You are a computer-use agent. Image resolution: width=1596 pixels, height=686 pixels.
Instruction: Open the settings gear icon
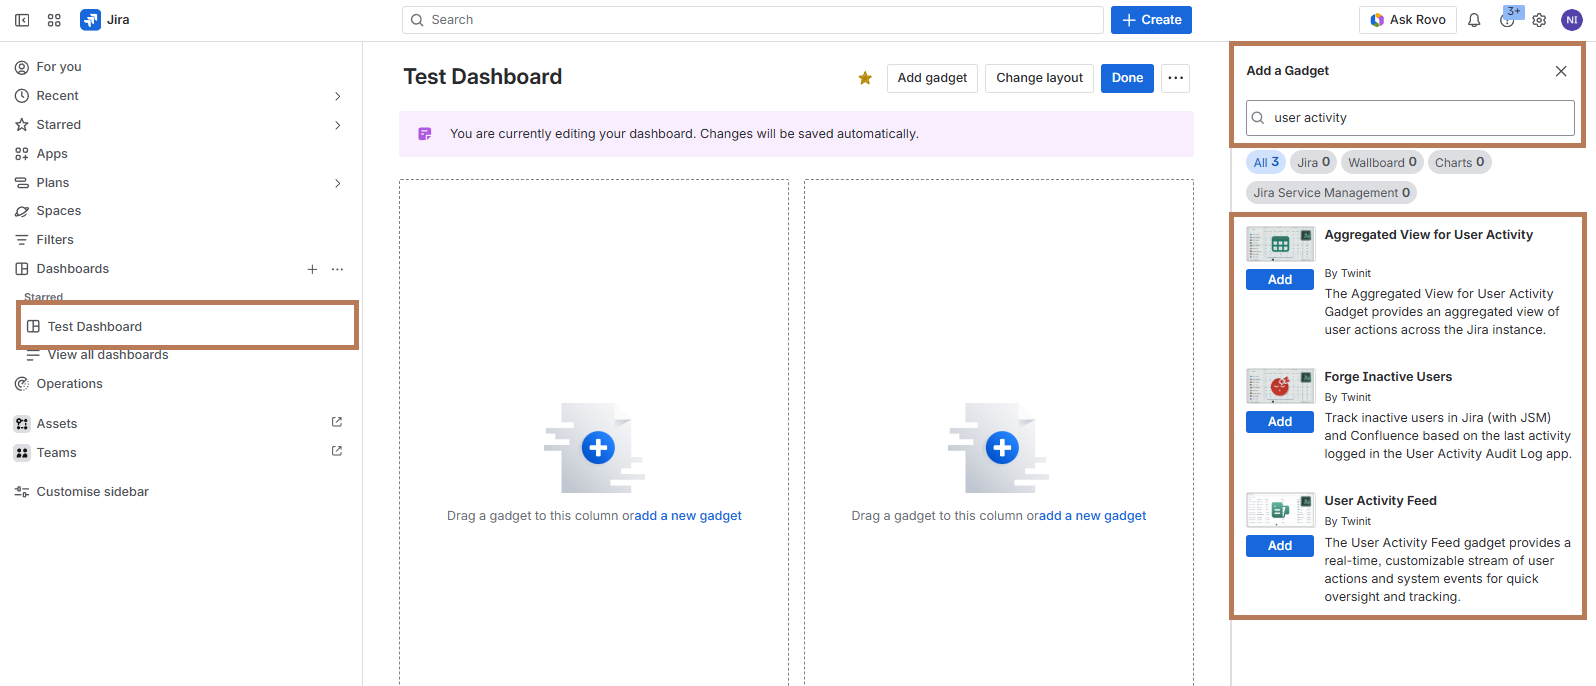click(1539, 20)
